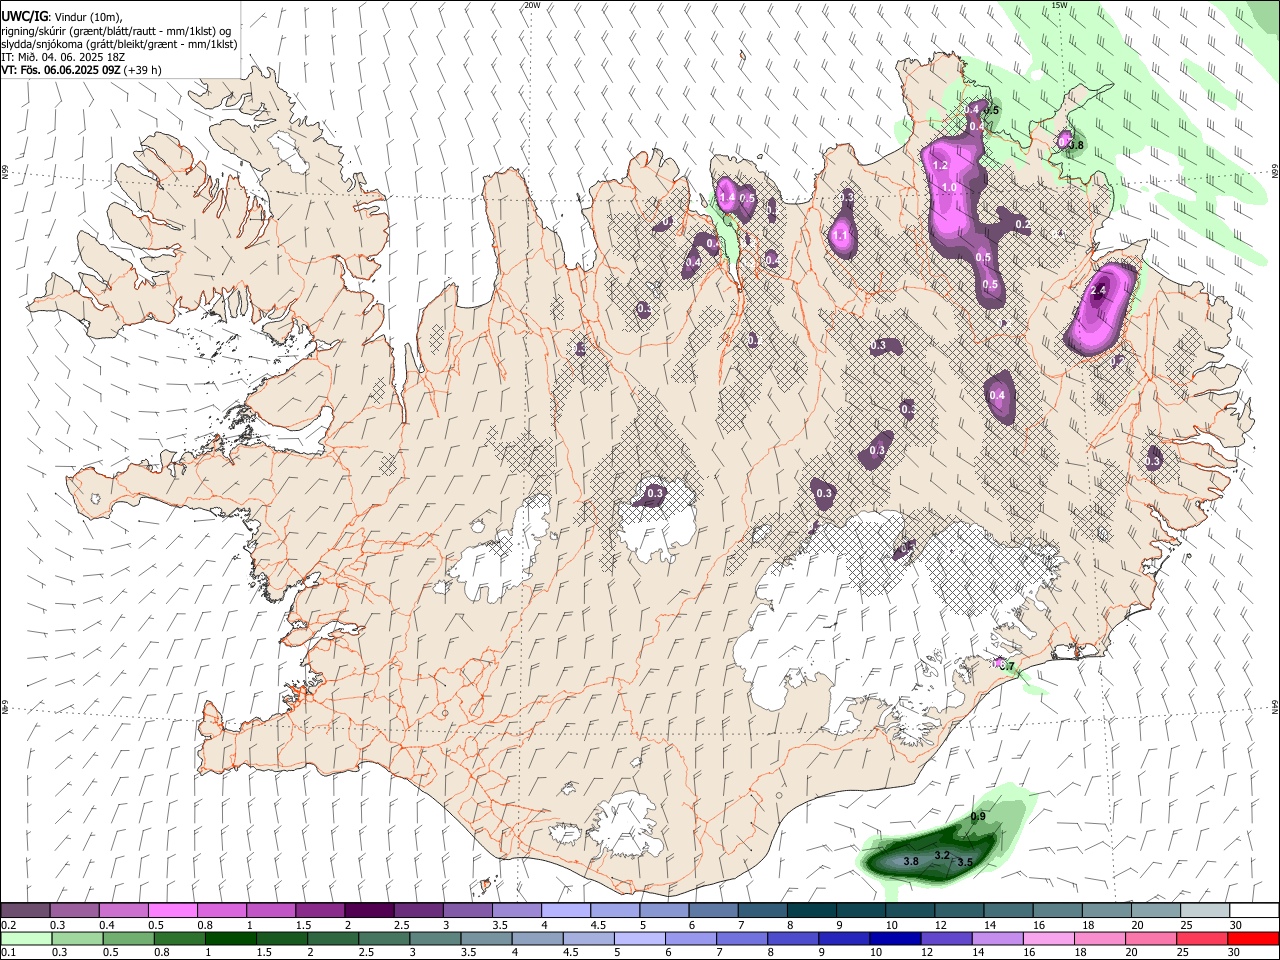Pick the bright pink 0.5 swatch in snow legend

tap(172, 911)
